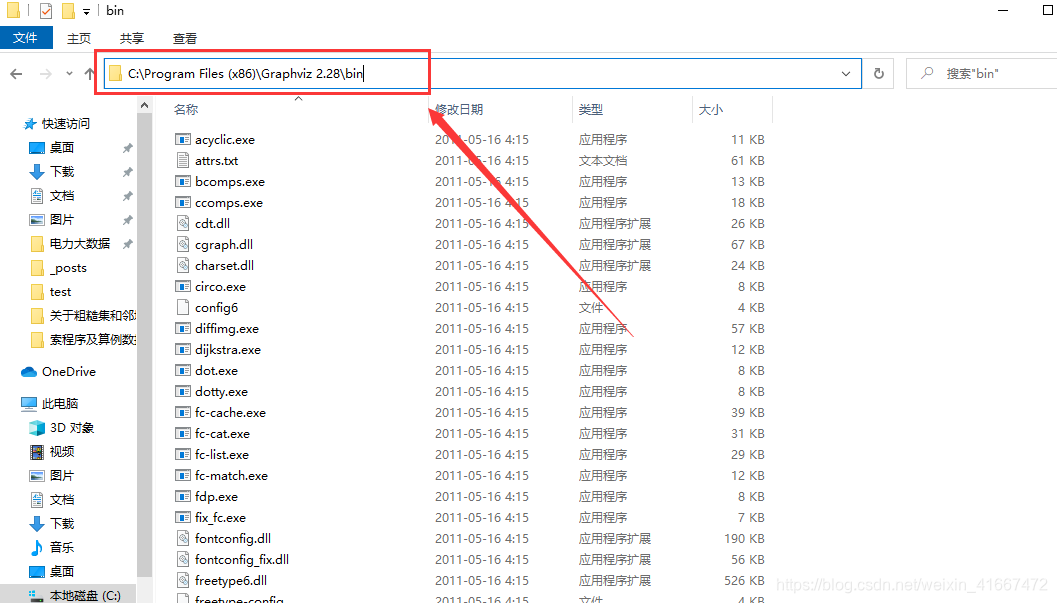Go back with the left arrow button
The height and width of the screenshot is (603, 1057).
[x=16, y=73]
